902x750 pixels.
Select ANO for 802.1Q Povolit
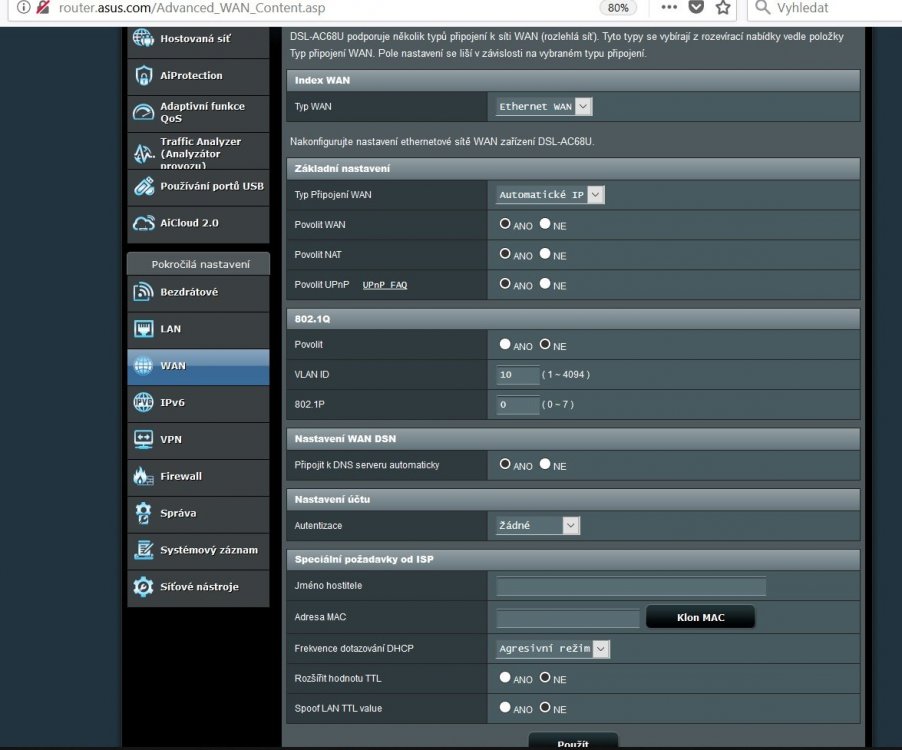point(505,344)
